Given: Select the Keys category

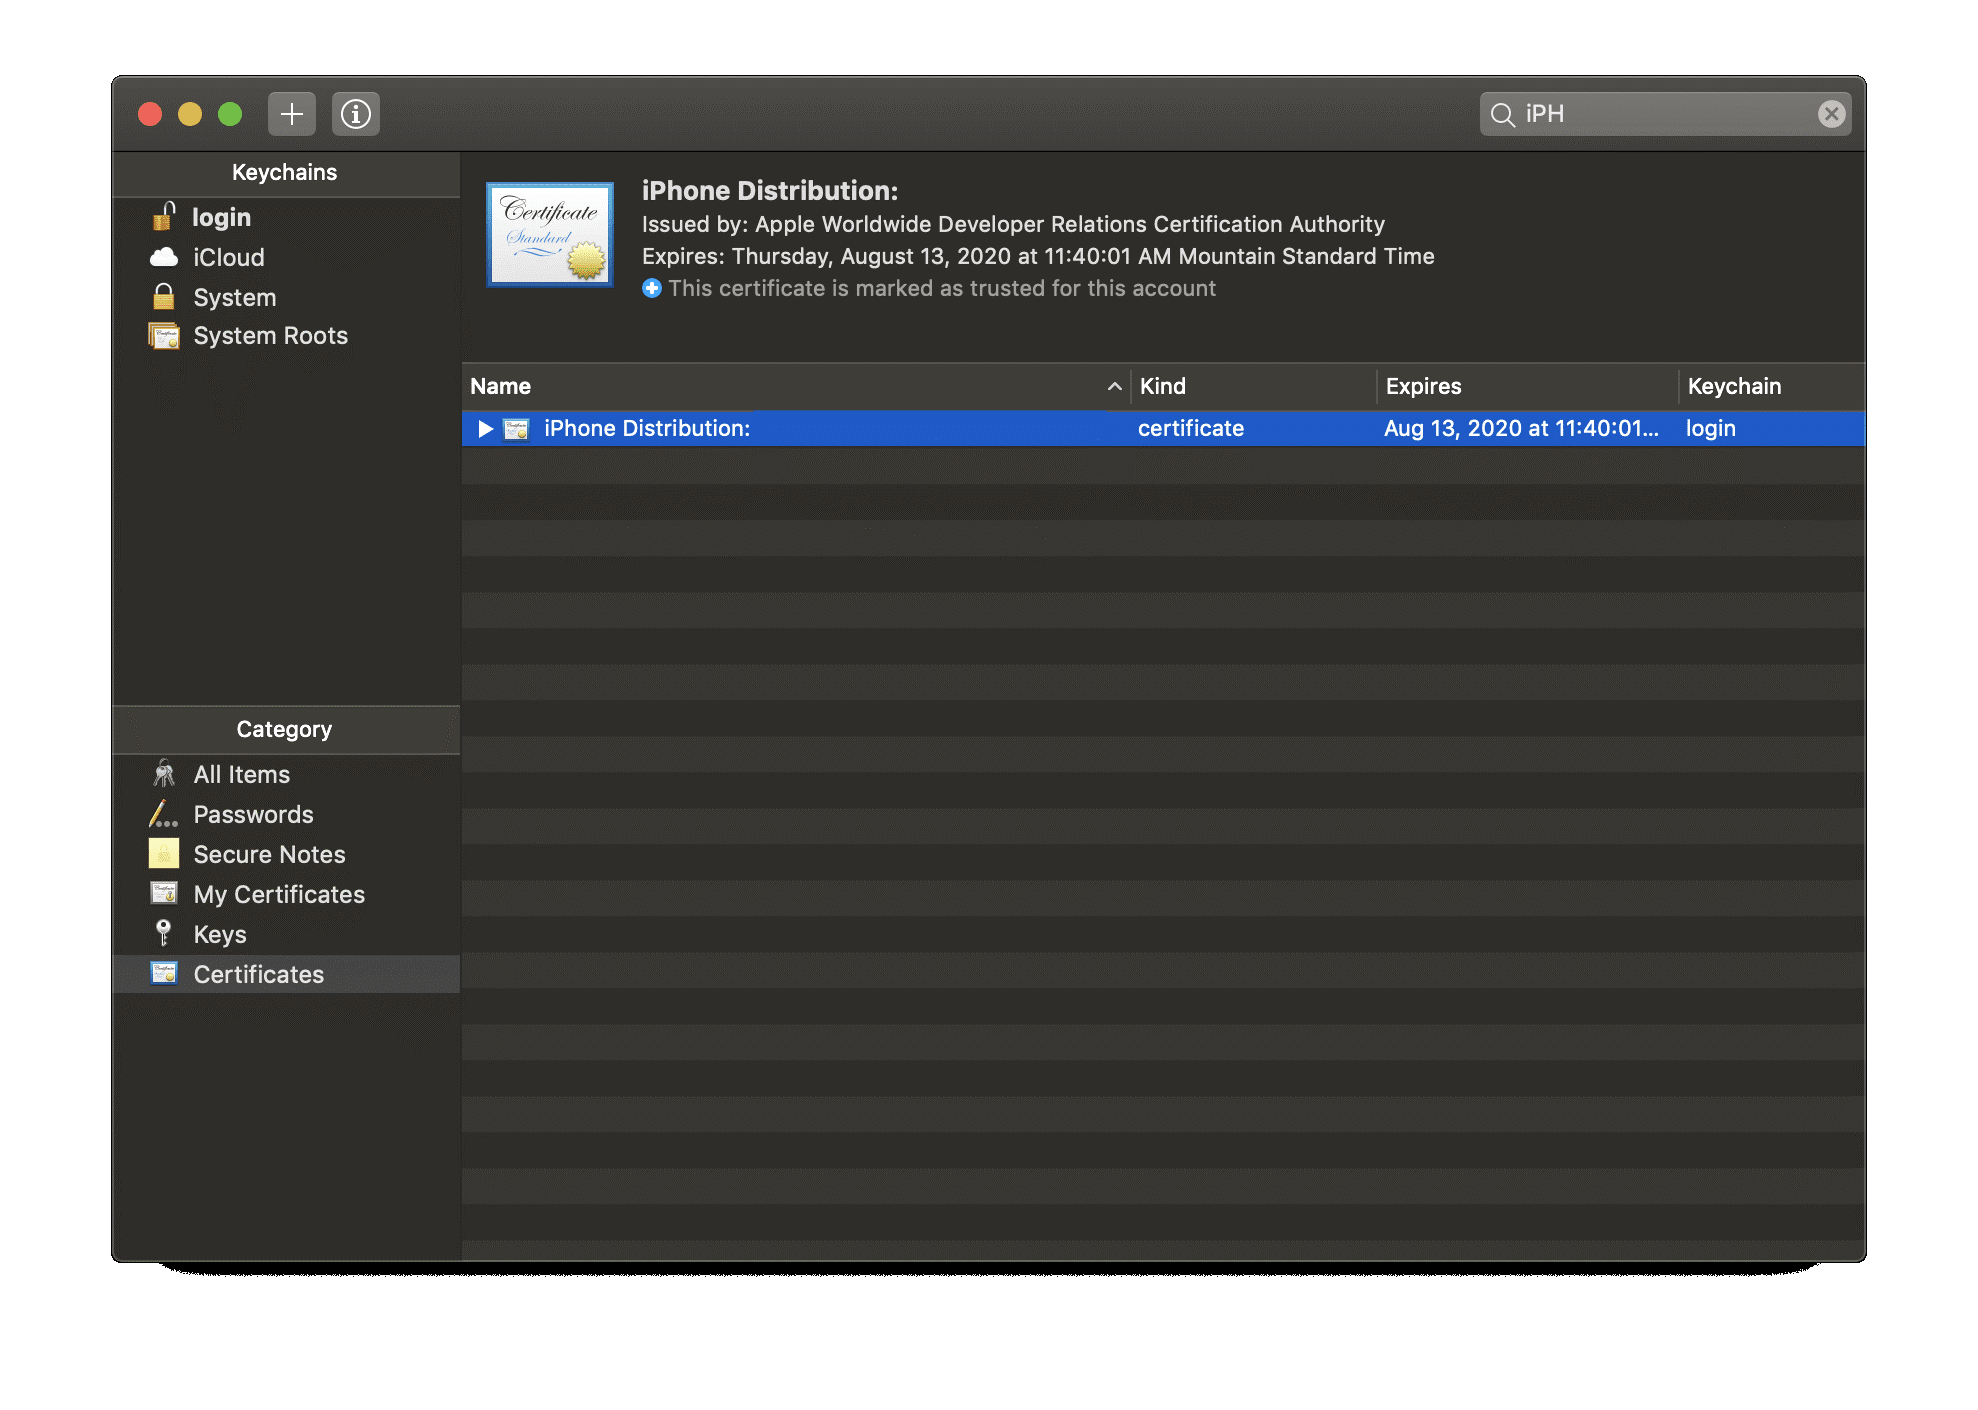Looking at the screenshot, I should click(219, 935).
